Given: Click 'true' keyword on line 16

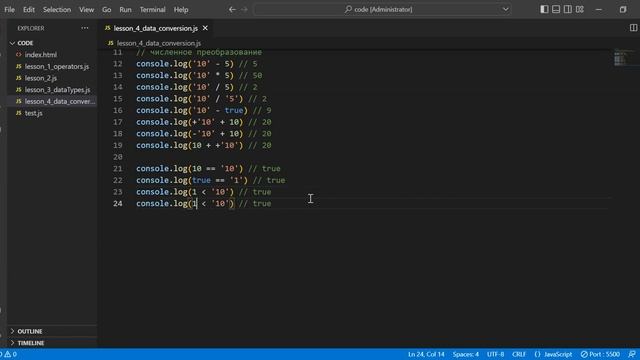Looking at the screenshot, I should pos(233,110).
